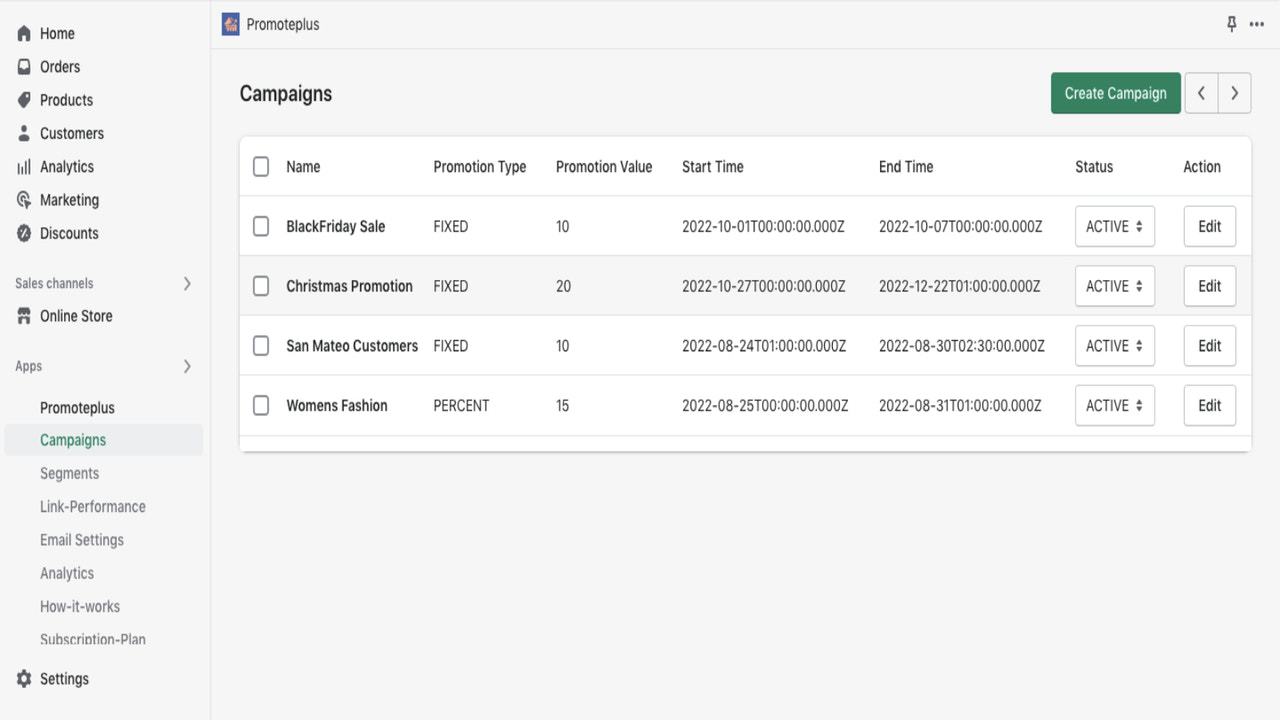This screenshot has width=1280, height=720.
Task: Expand the Sales channels section
Action: [187, 283]
